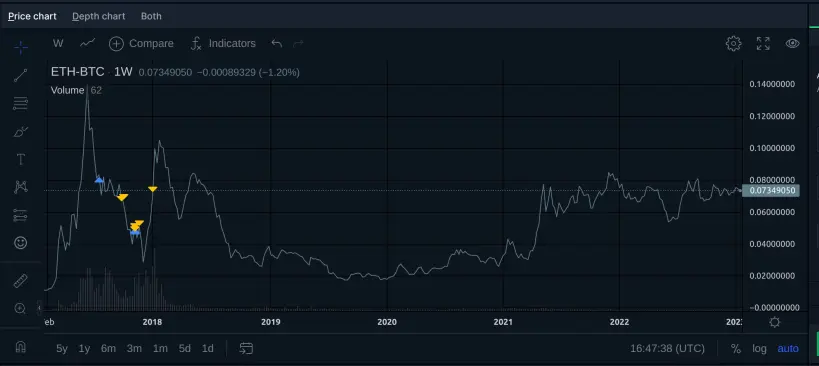This screenshot has height=366, width=819.
Task: Open the Indicators menu
Action: [x=223, y=44]
